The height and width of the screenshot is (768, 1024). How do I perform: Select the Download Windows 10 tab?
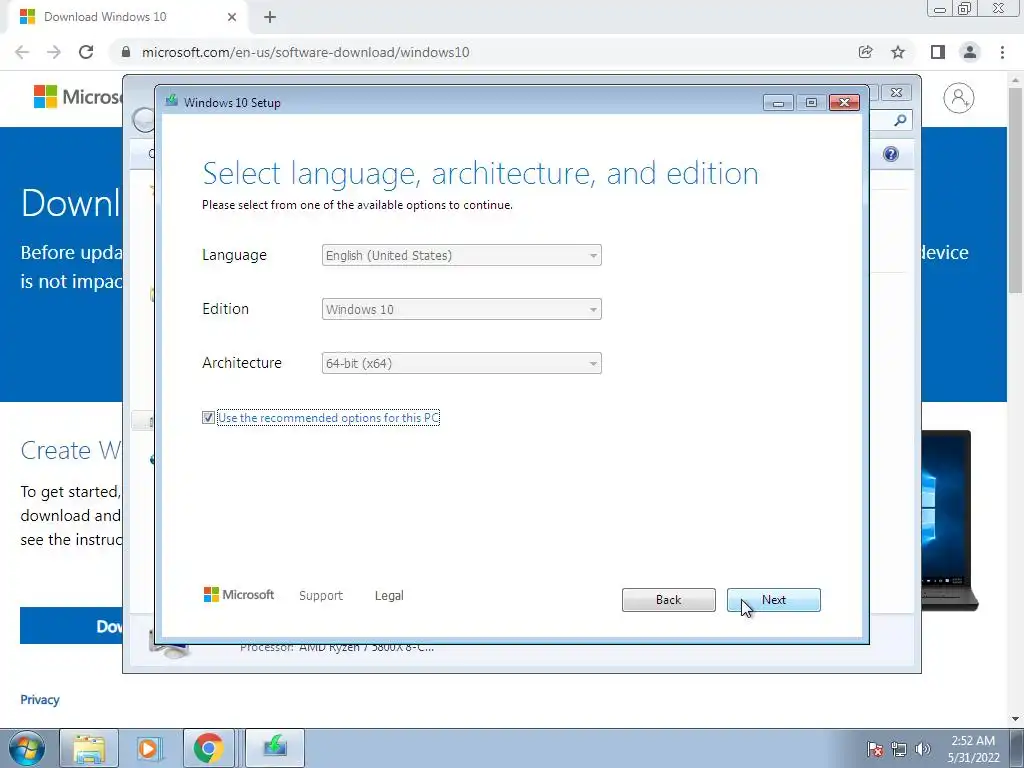point(127,17)
